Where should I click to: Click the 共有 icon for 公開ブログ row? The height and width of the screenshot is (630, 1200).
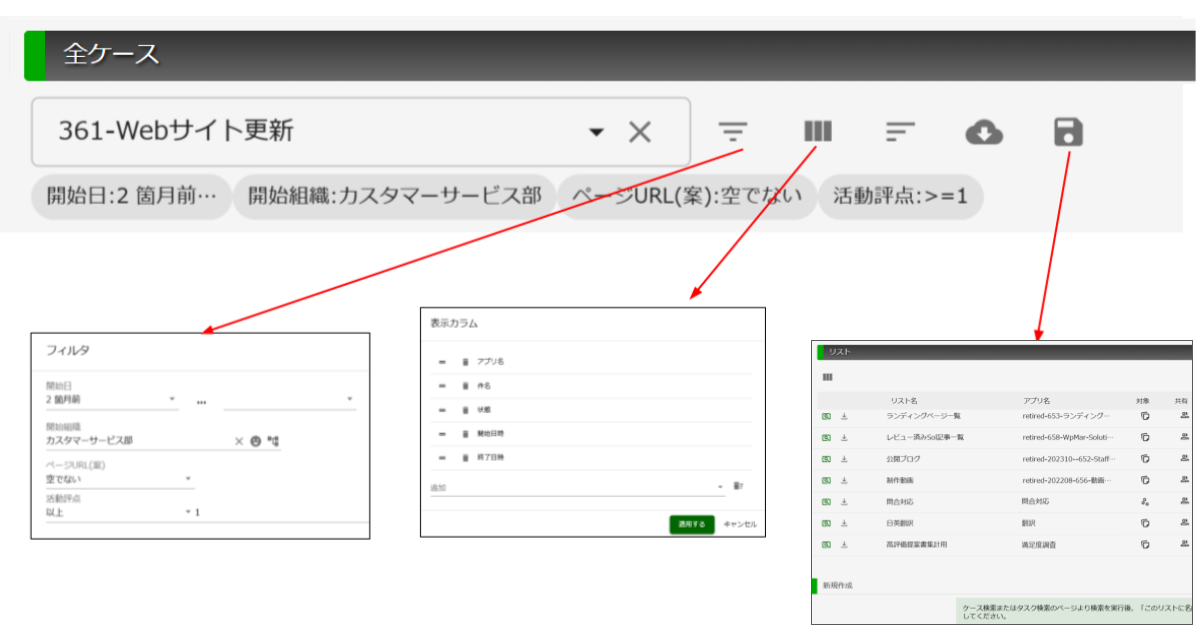(x=1185, y=459)
